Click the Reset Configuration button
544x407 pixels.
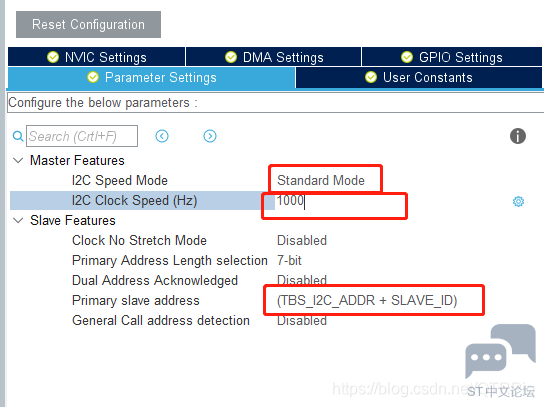pyautogui.click(x=88, y=24)
